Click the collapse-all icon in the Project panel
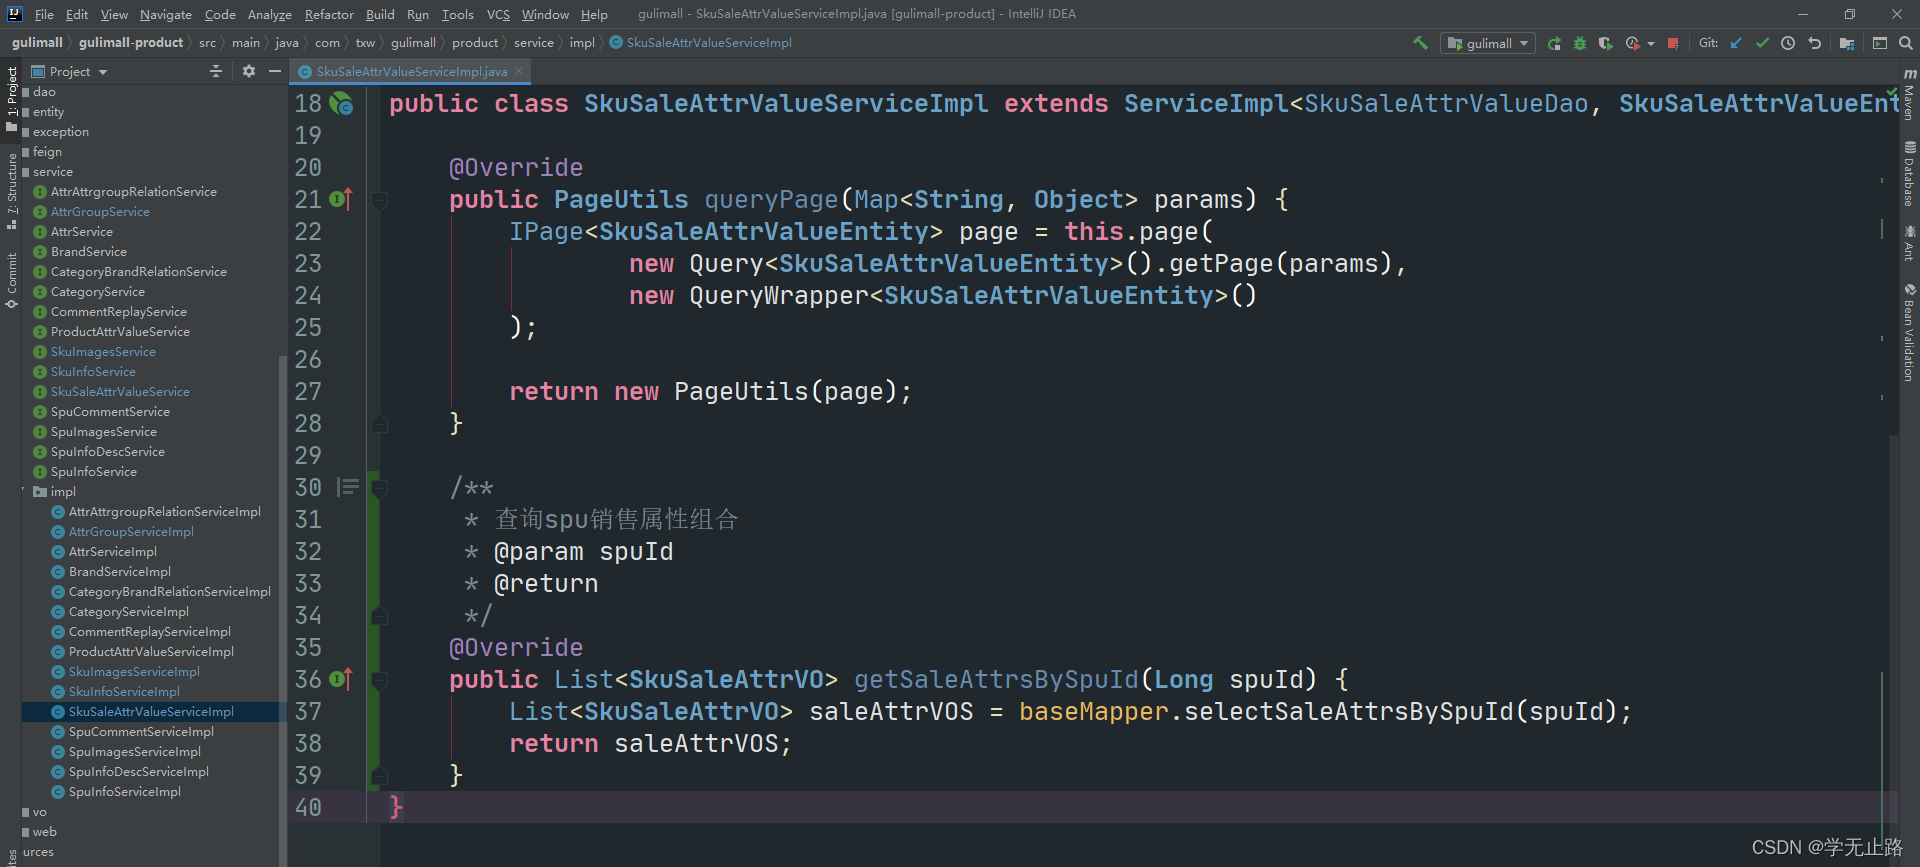Image resolution: width=1920 pixels, height=867 pixels. coord(215,71)
